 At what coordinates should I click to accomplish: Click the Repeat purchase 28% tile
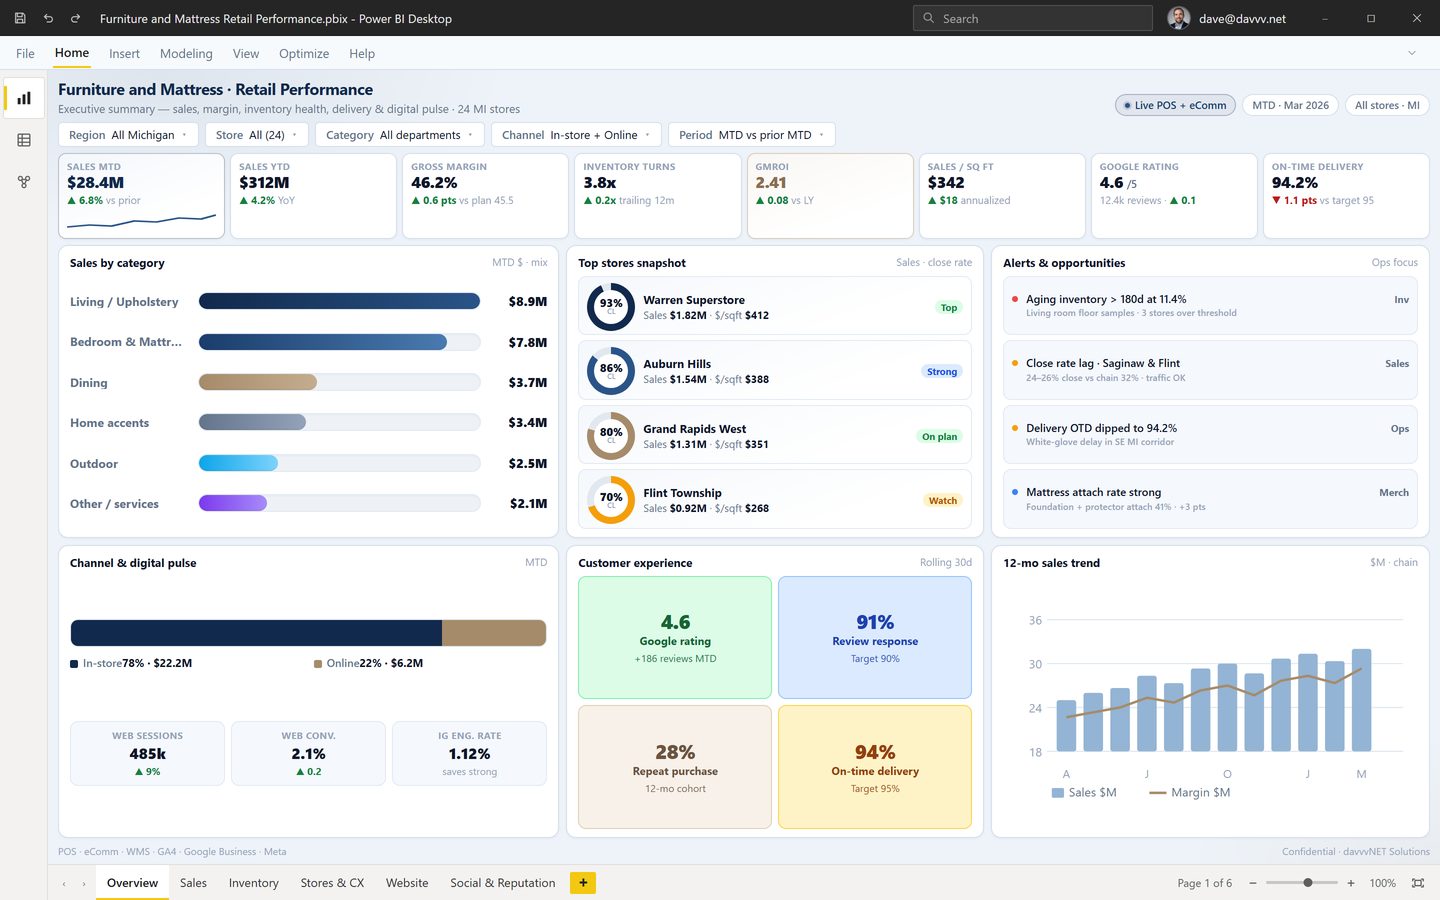675,767
